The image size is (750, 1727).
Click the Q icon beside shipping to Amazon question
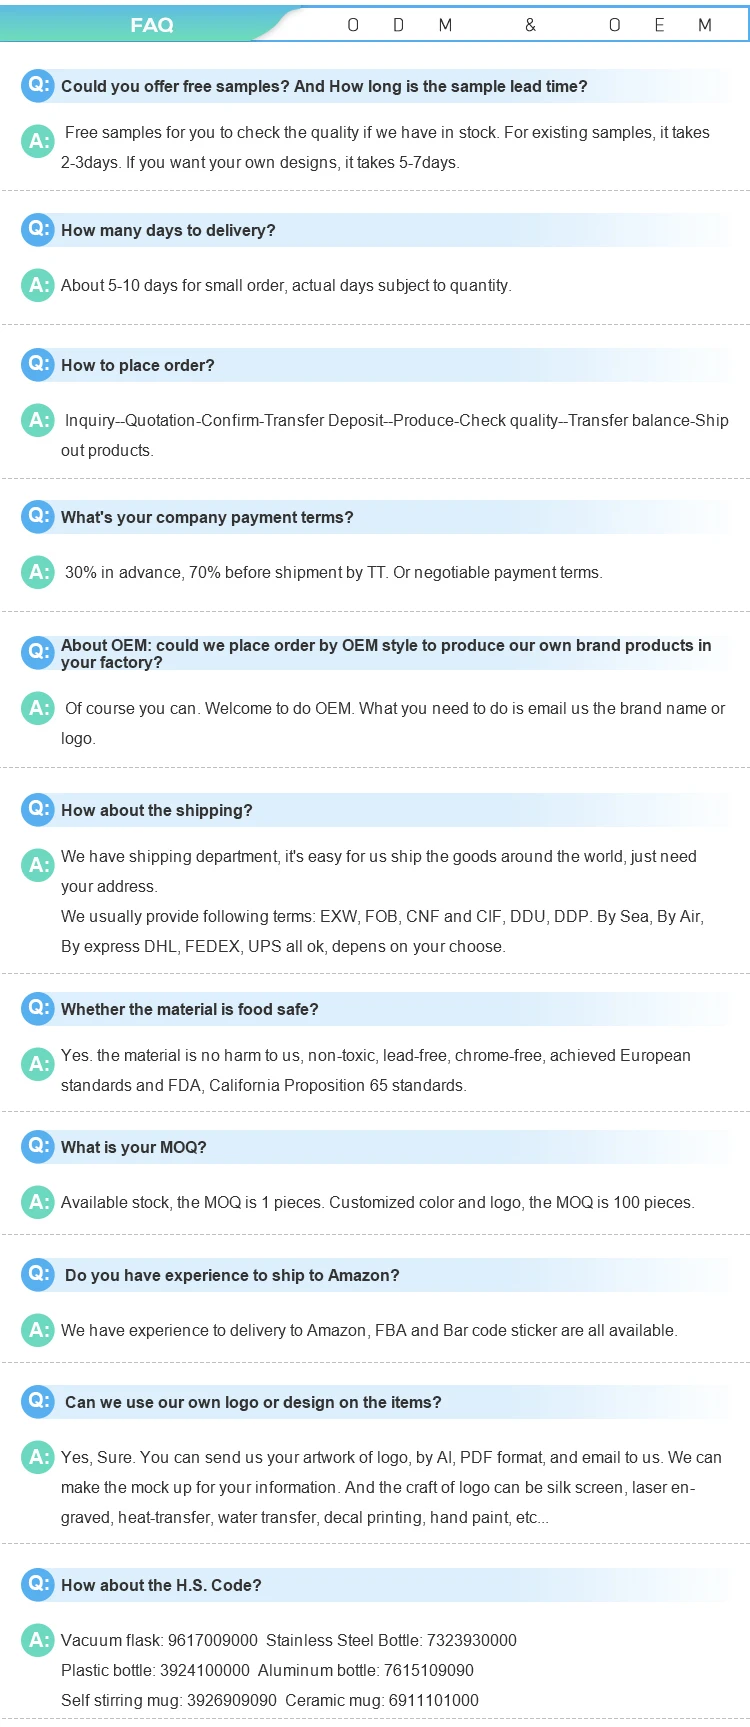click(38, 1275)
